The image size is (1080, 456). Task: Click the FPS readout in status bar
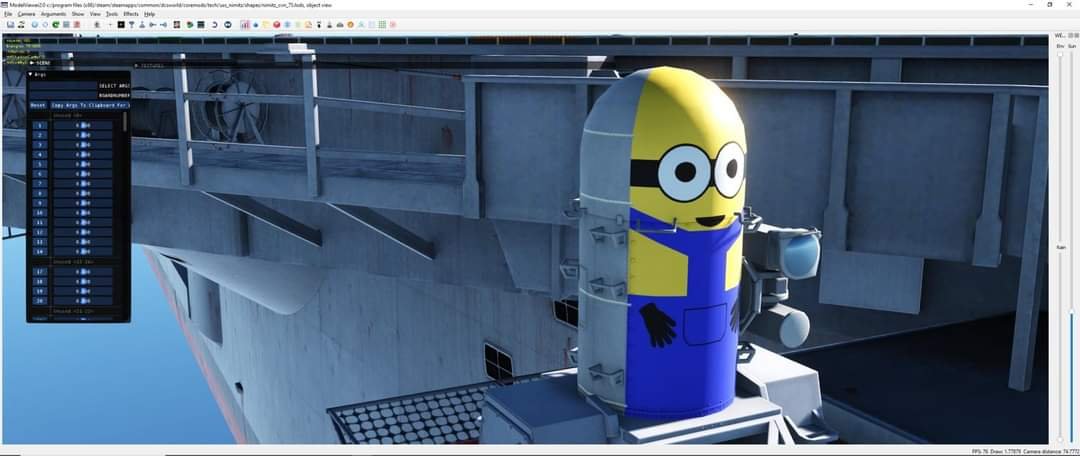[x=979, y=451]
